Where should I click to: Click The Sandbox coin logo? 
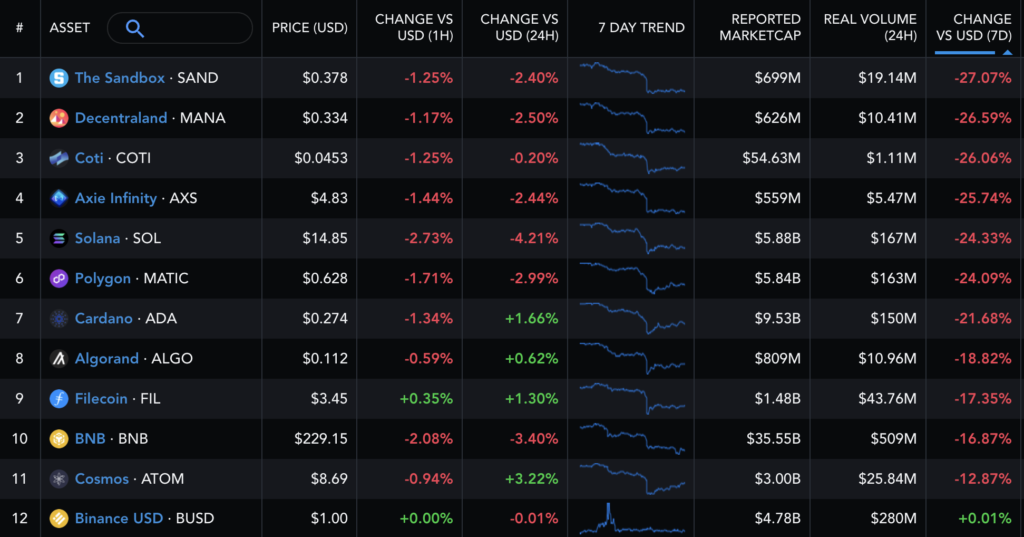pyautogui.click(x=59, y=78)
